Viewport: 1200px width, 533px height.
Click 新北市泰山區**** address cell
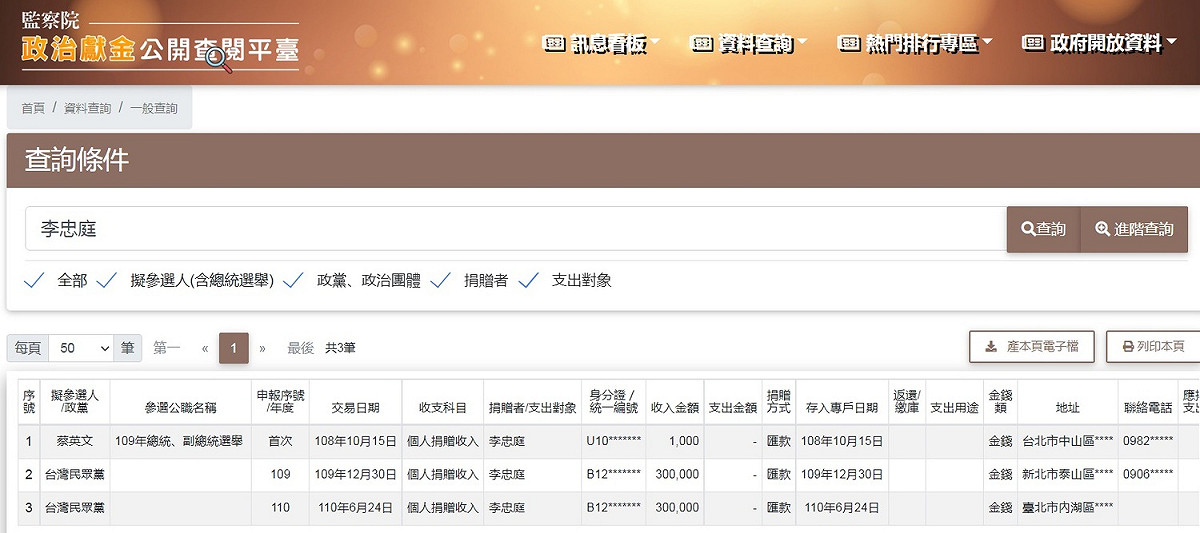coord(1067,474)
